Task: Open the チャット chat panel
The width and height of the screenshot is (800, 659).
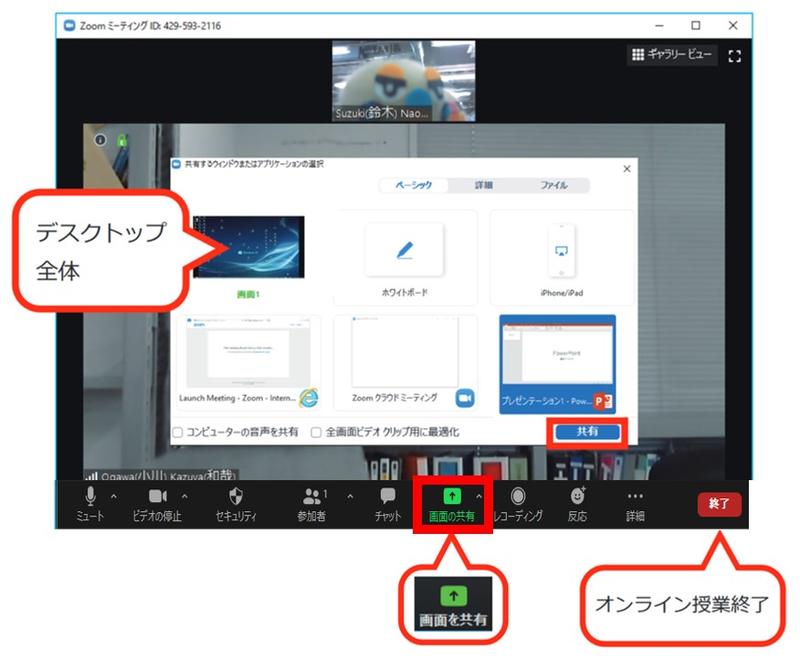Action: coord(388,503)
